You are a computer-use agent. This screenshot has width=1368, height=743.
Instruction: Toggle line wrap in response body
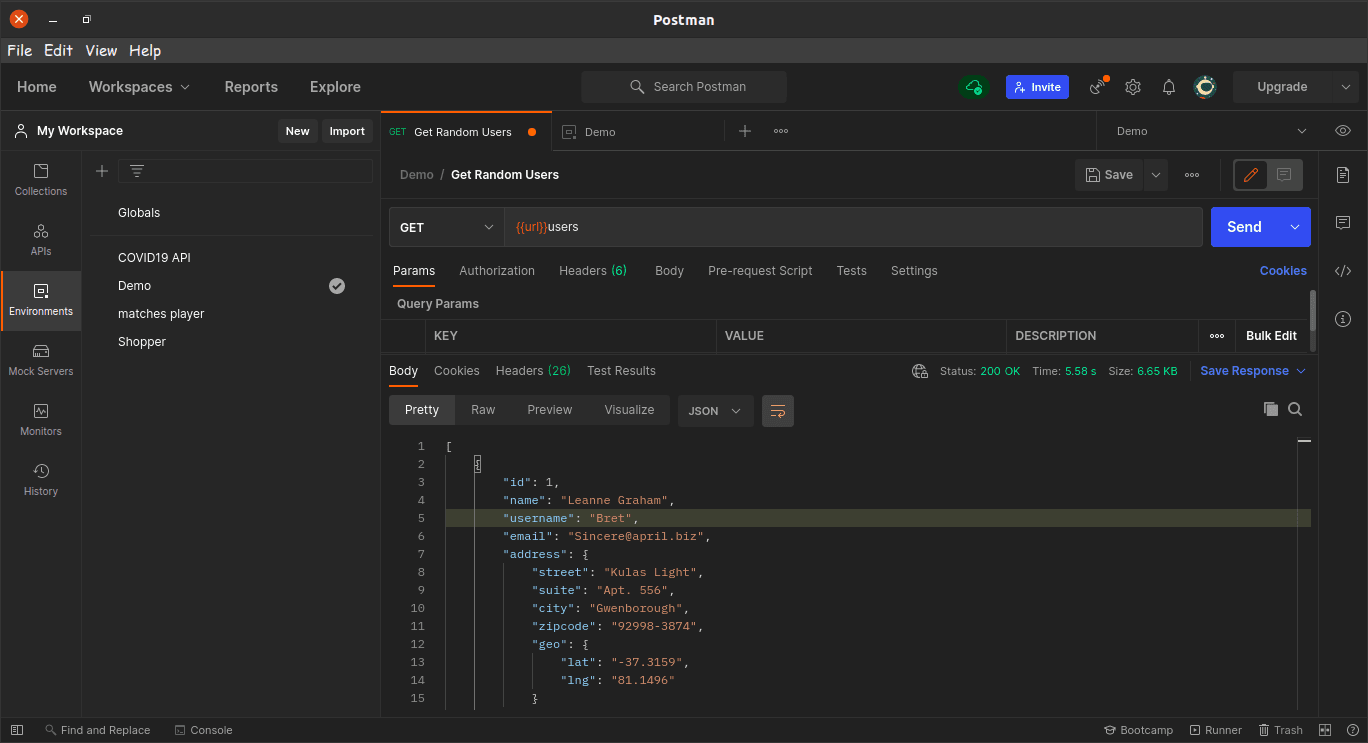point(778,411)
